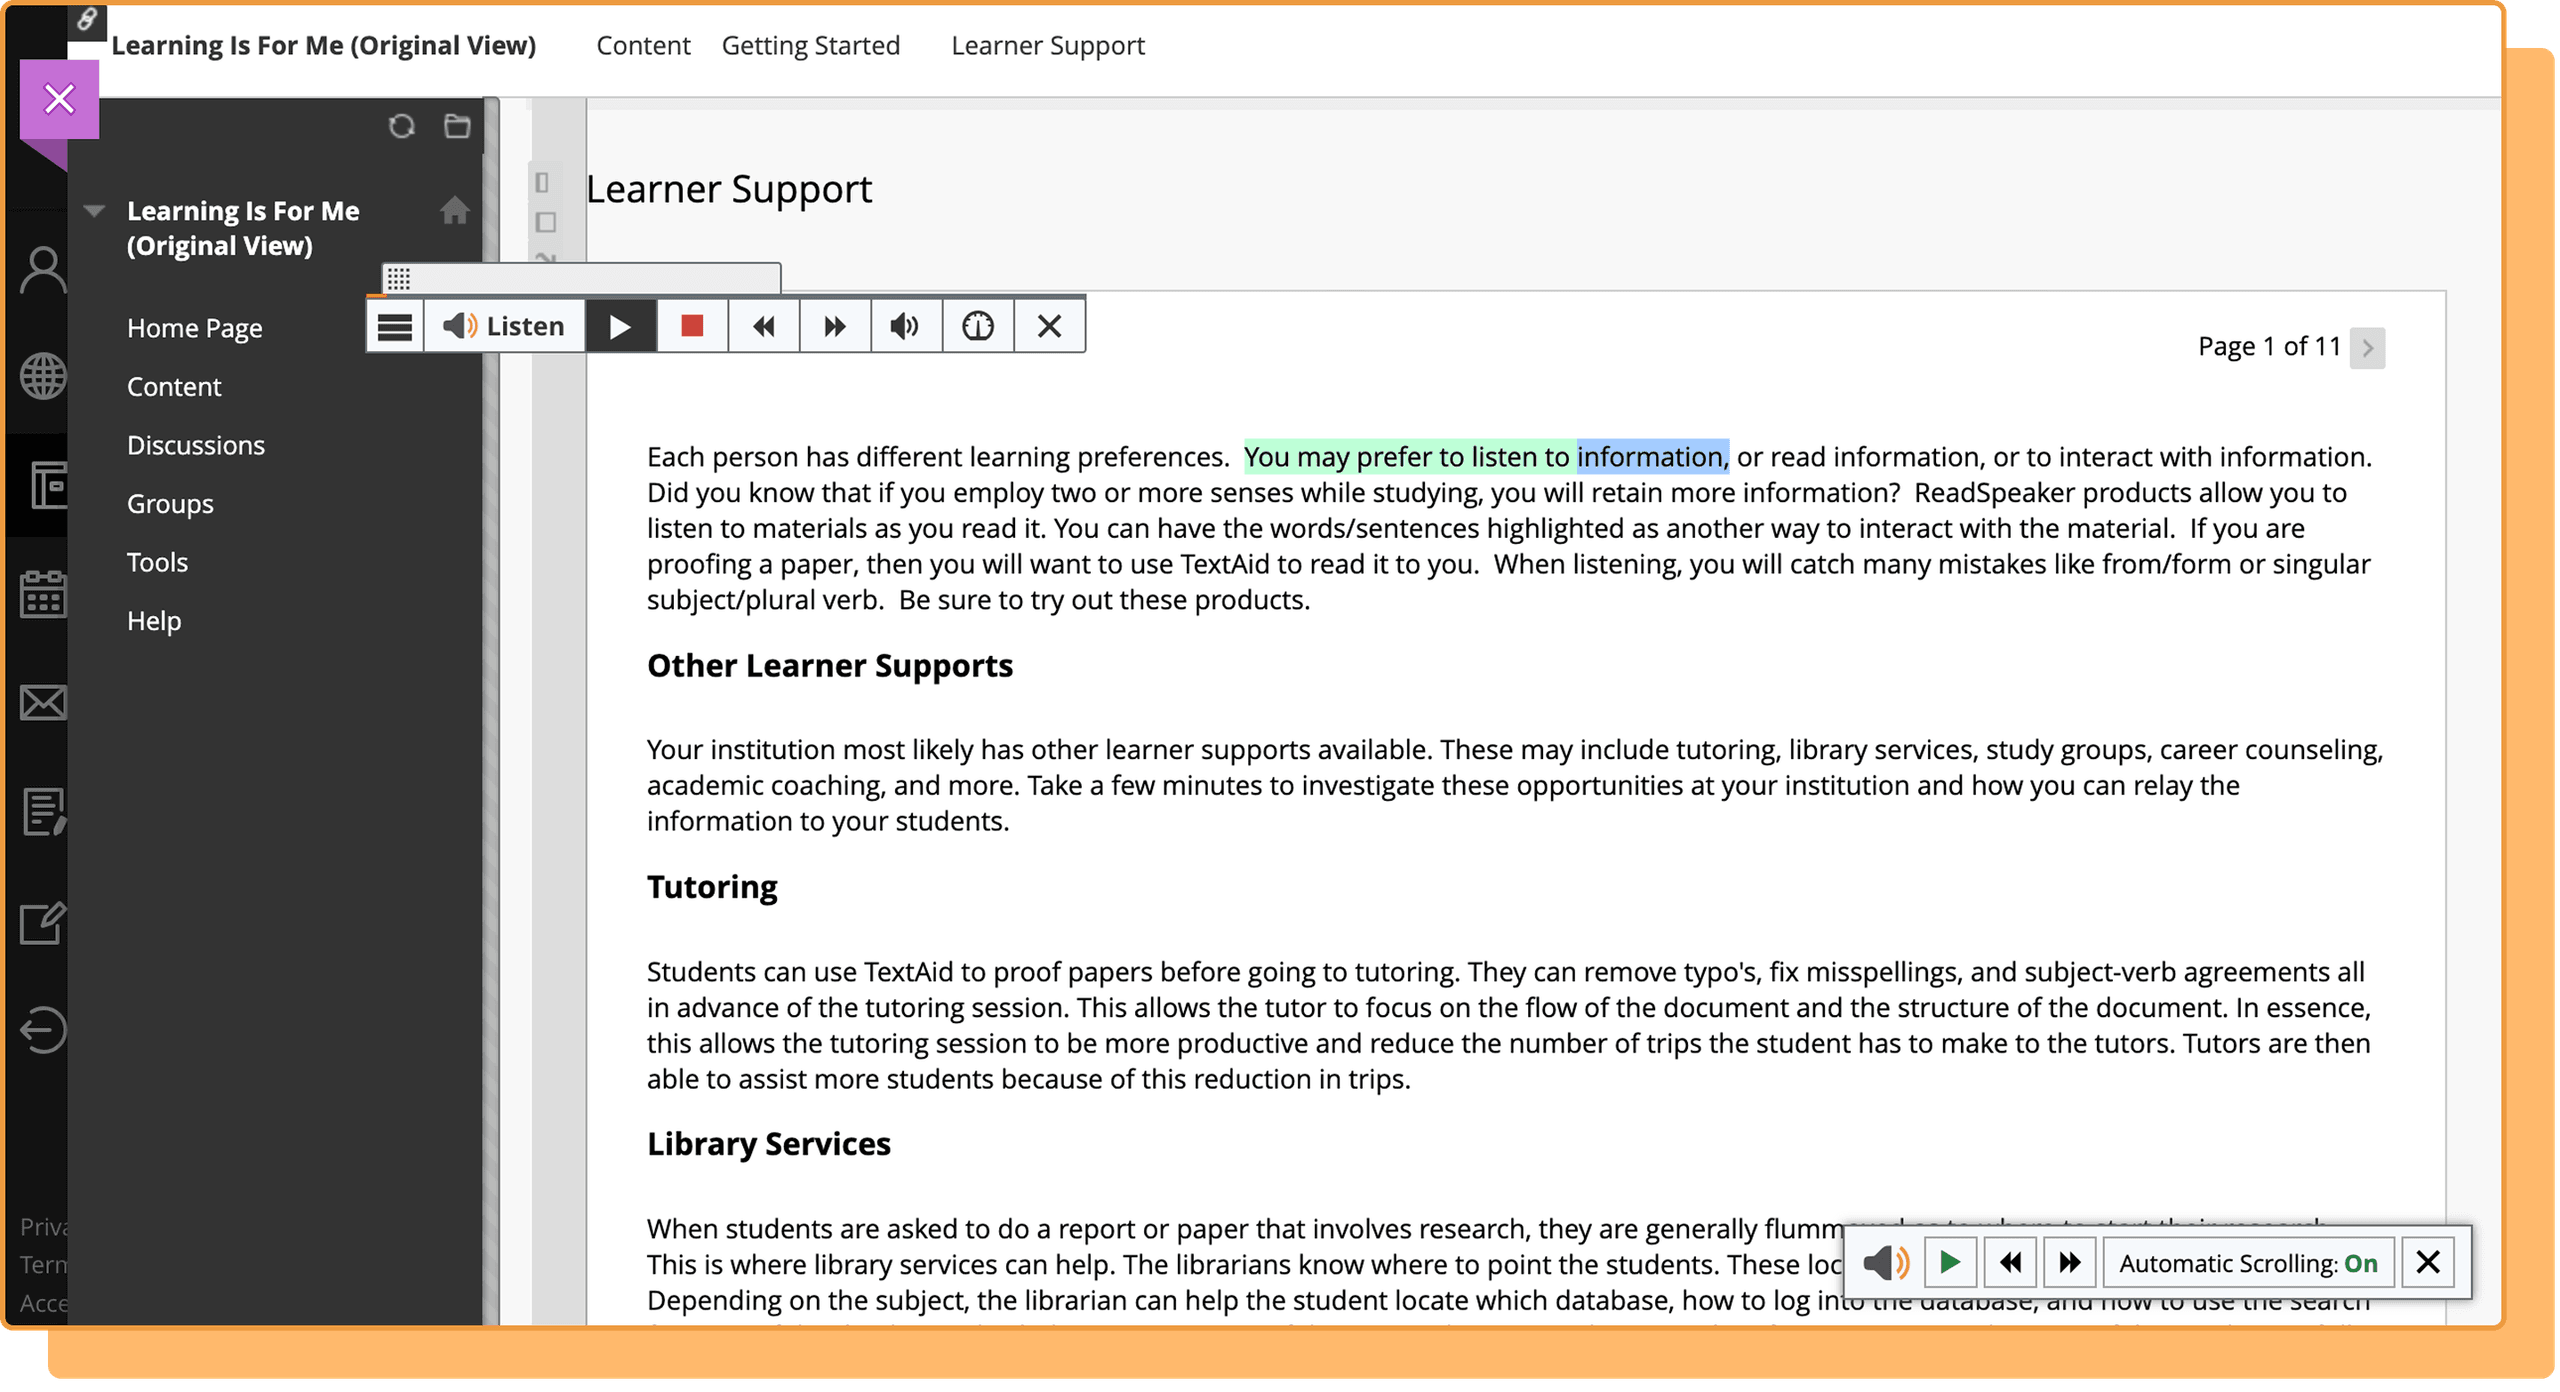
Task: Click Learning Is For Me (Original View) header title
Action: click(x=323, y=45)
